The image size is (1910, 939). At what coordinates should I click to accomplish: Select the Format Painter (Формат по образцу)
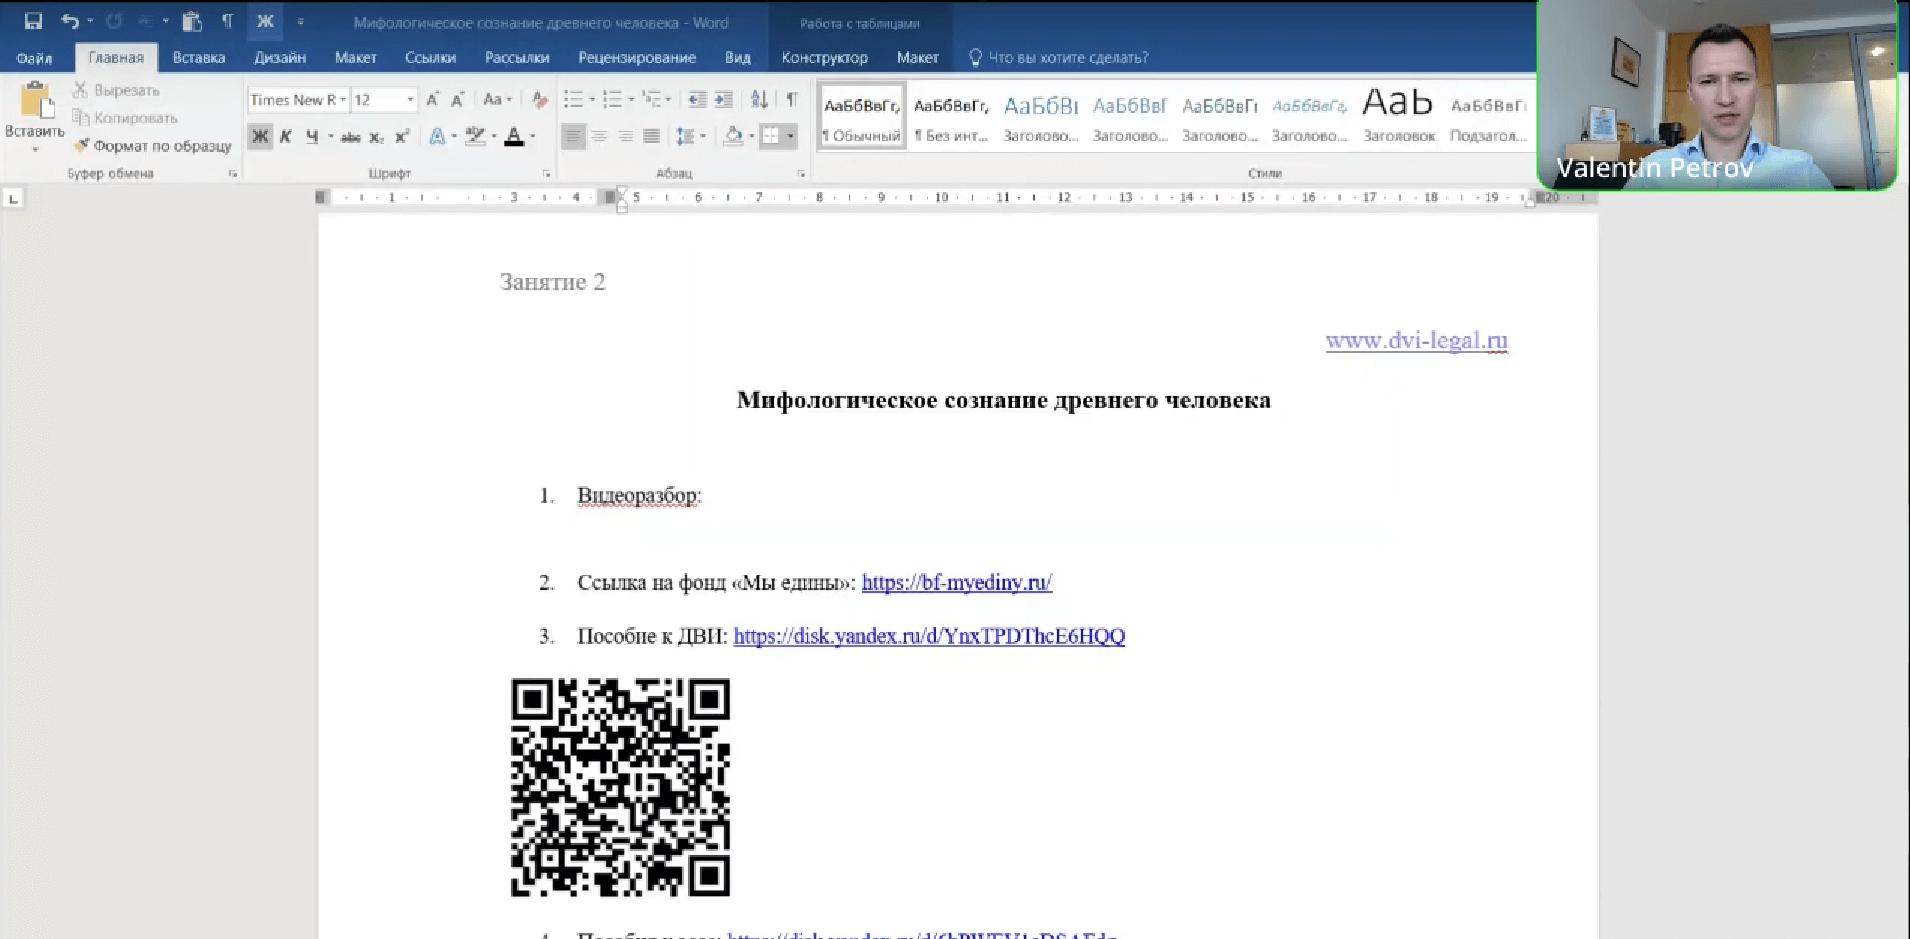coord(152,145)
